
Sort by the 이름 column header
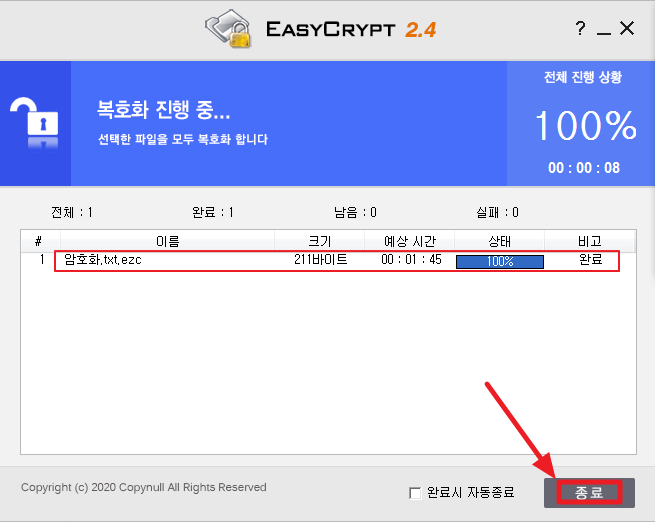pyautogui.click(x=168, y=241)
